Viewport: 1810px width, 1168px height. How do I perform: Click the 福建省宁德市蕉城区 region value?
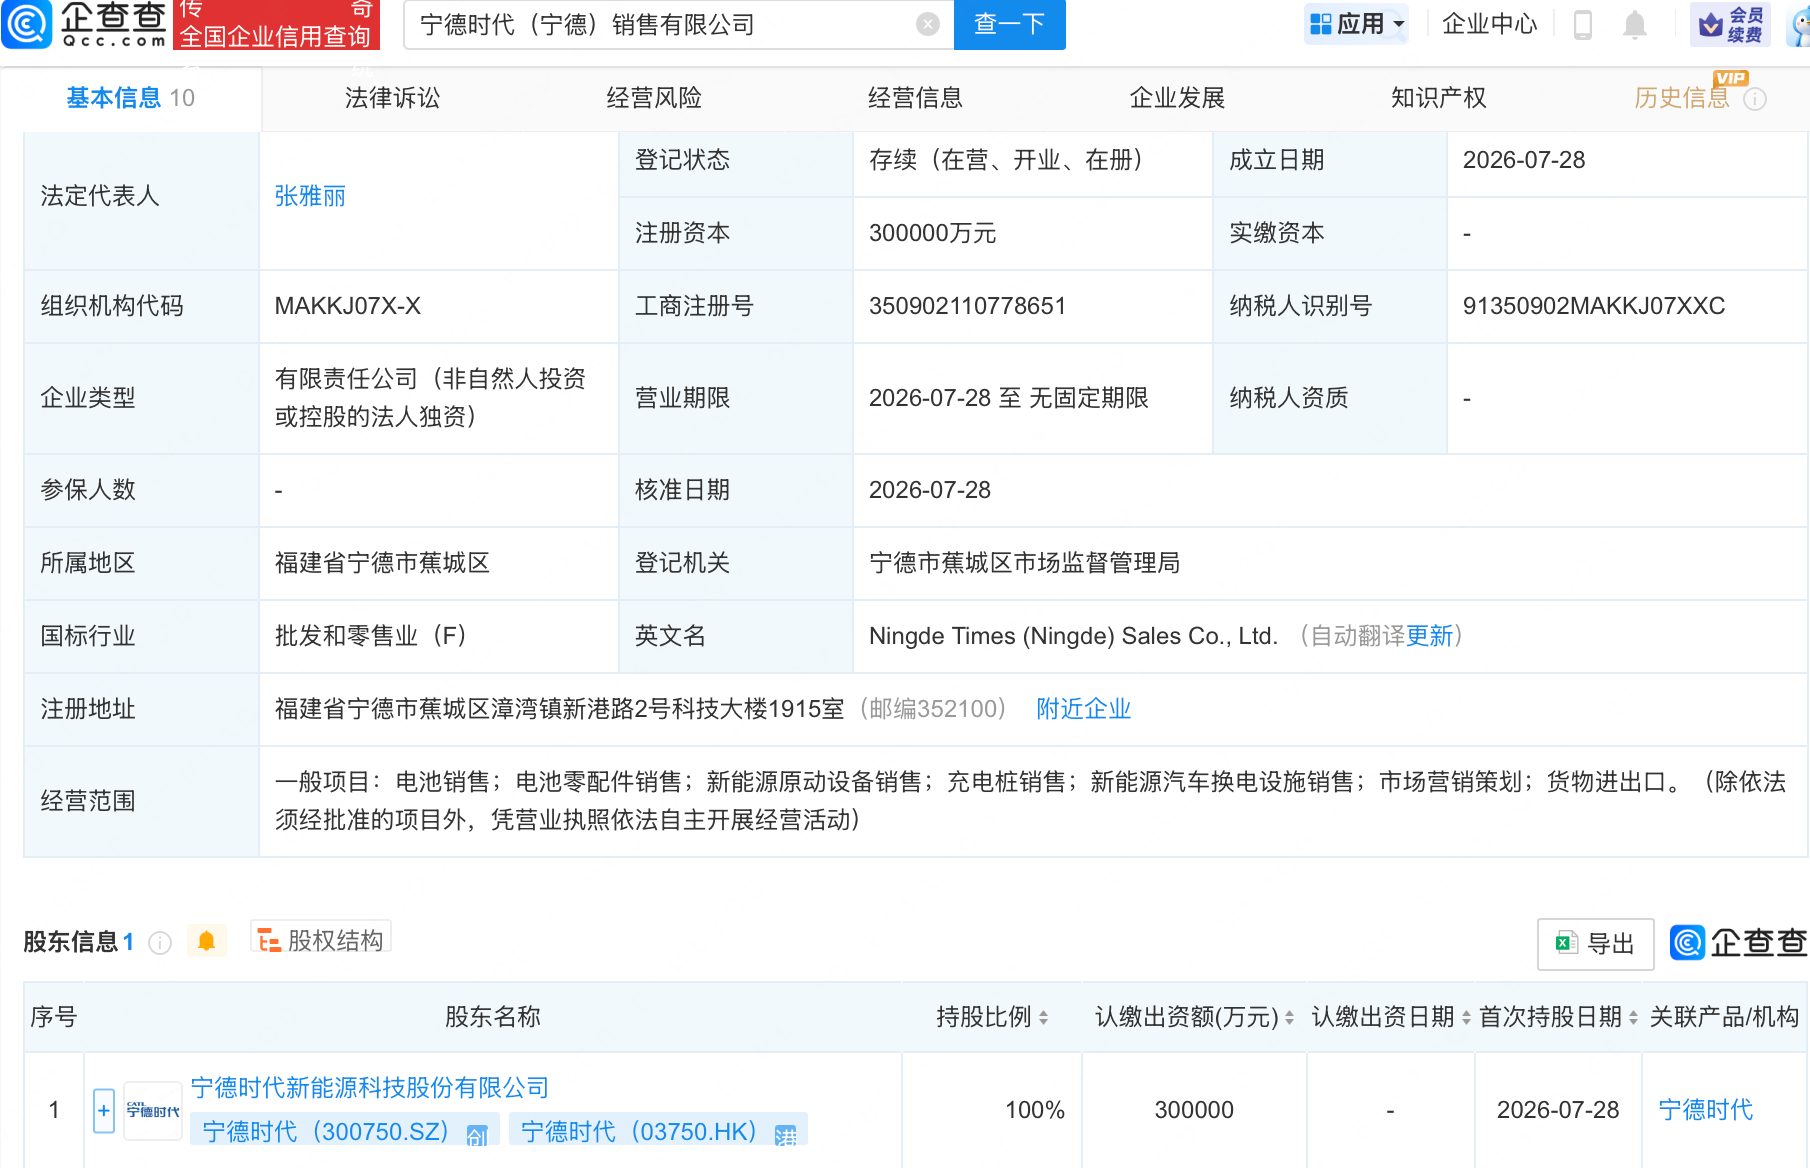click(382, 563)
